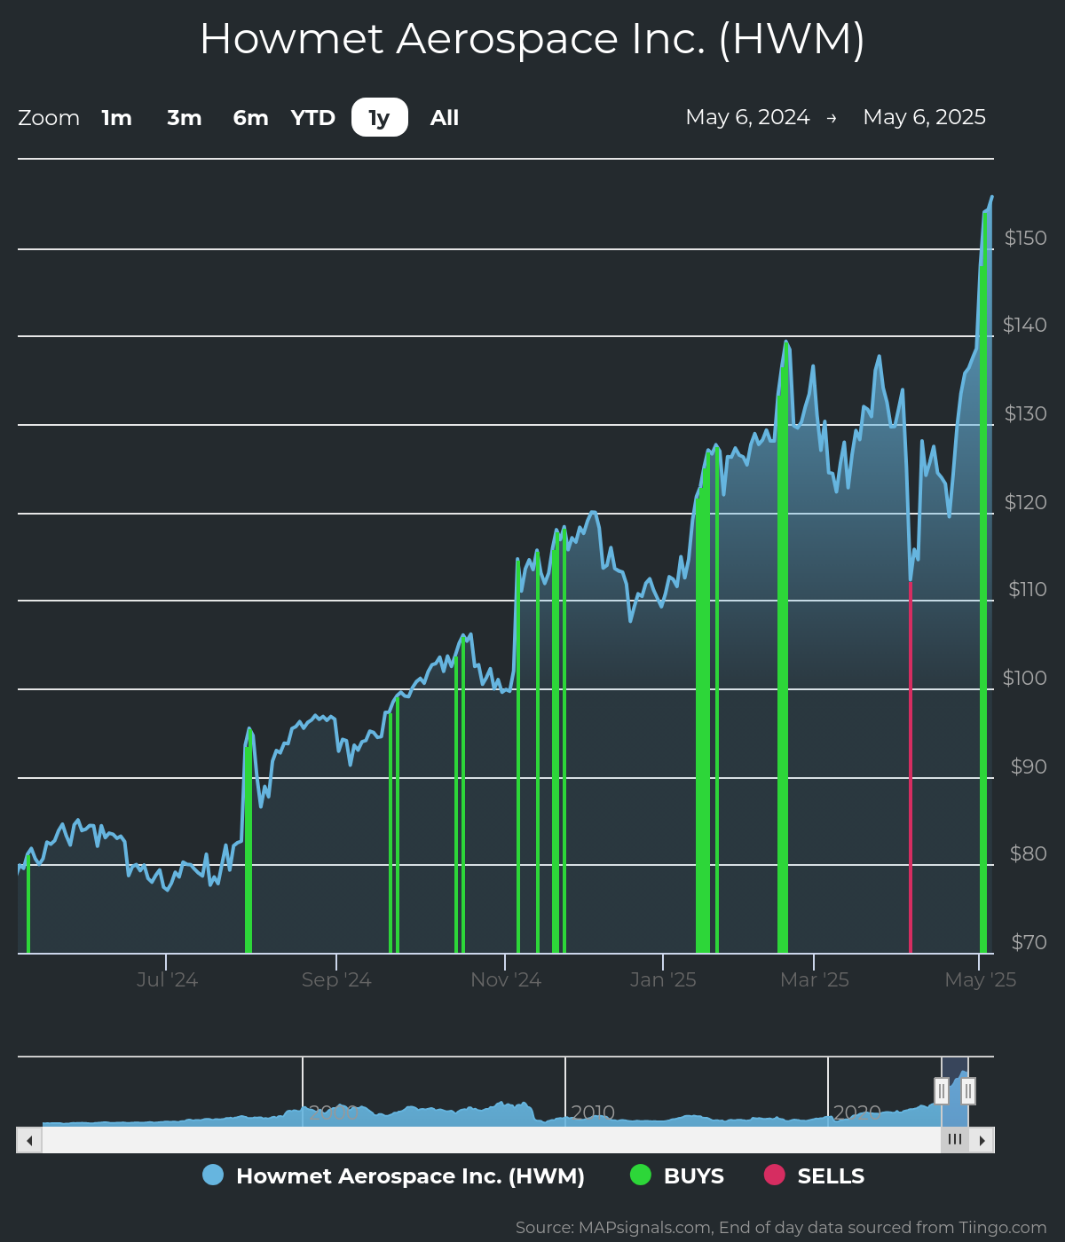This screenshot has height=1242, width=1065.
Task: Select the 1m zoom range
Action: click(117, 118)
